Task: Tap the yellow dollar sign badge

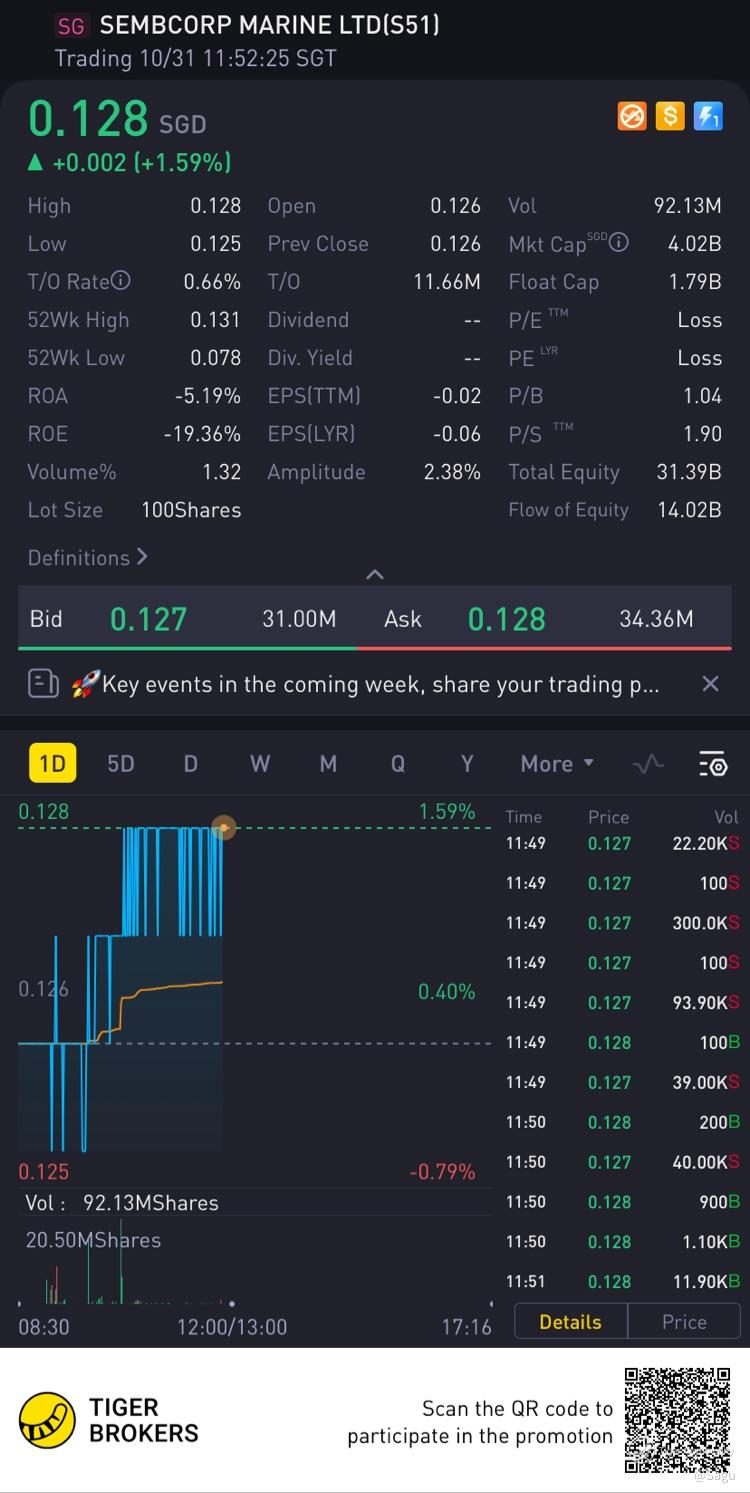Action: [x=670, y=117]
